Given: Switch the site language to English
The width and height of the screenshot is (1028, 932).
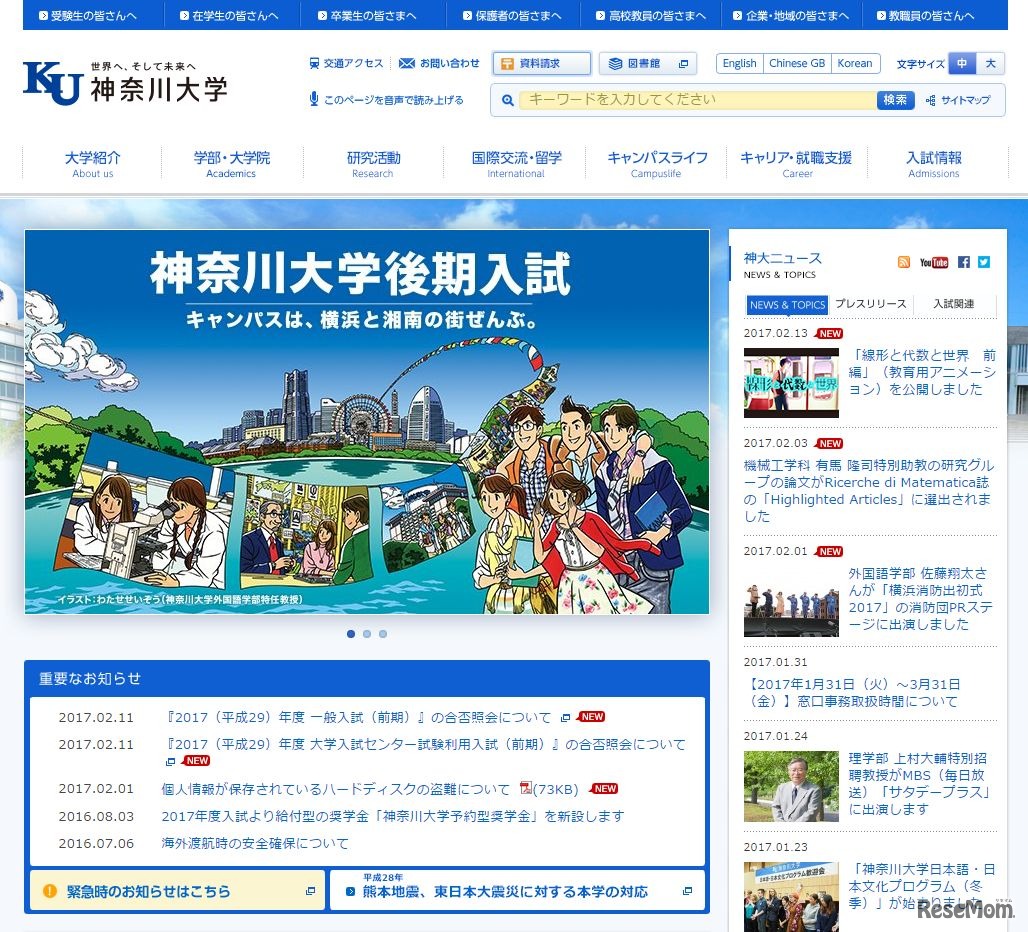Looking at the screenshot, I should [x=739, y=63].
